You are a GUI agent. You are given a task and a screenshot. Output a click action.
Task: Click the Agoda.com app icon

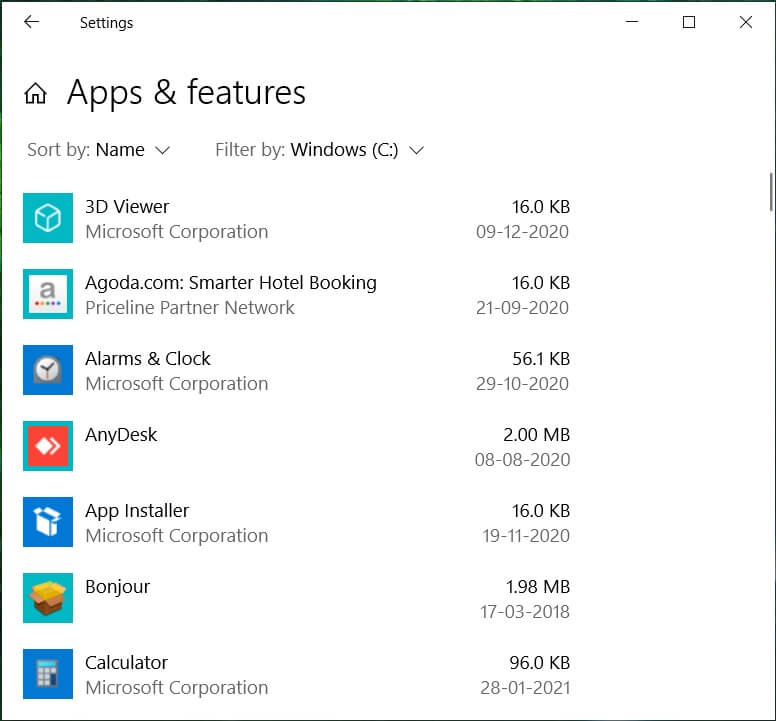(48, 294)
